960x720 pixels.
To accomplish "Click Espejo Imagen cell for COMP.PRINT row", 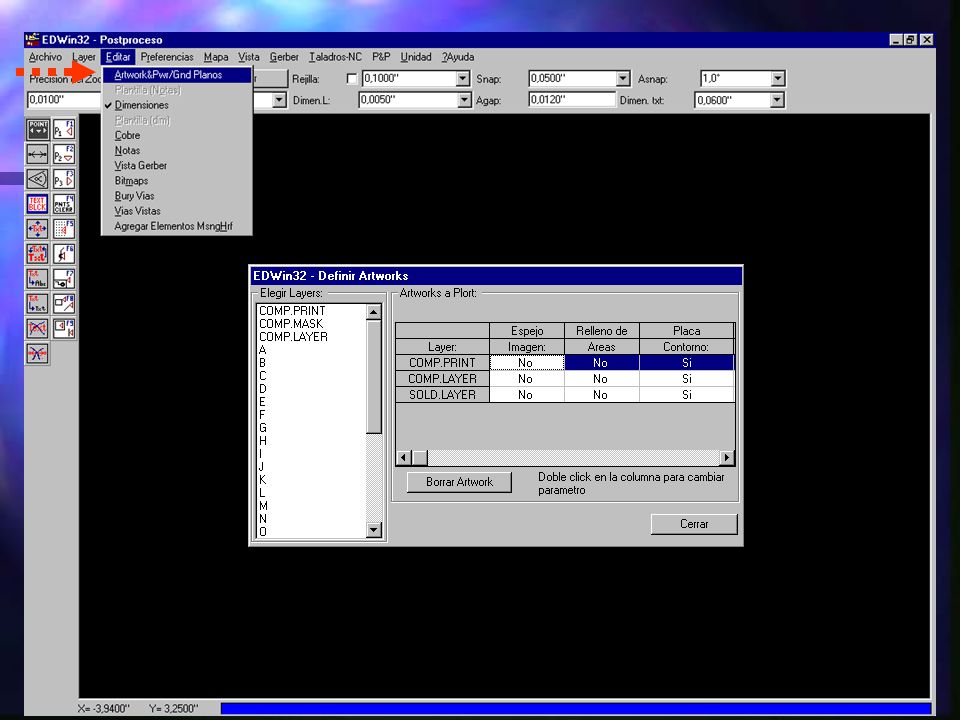I will coord(526,362).
